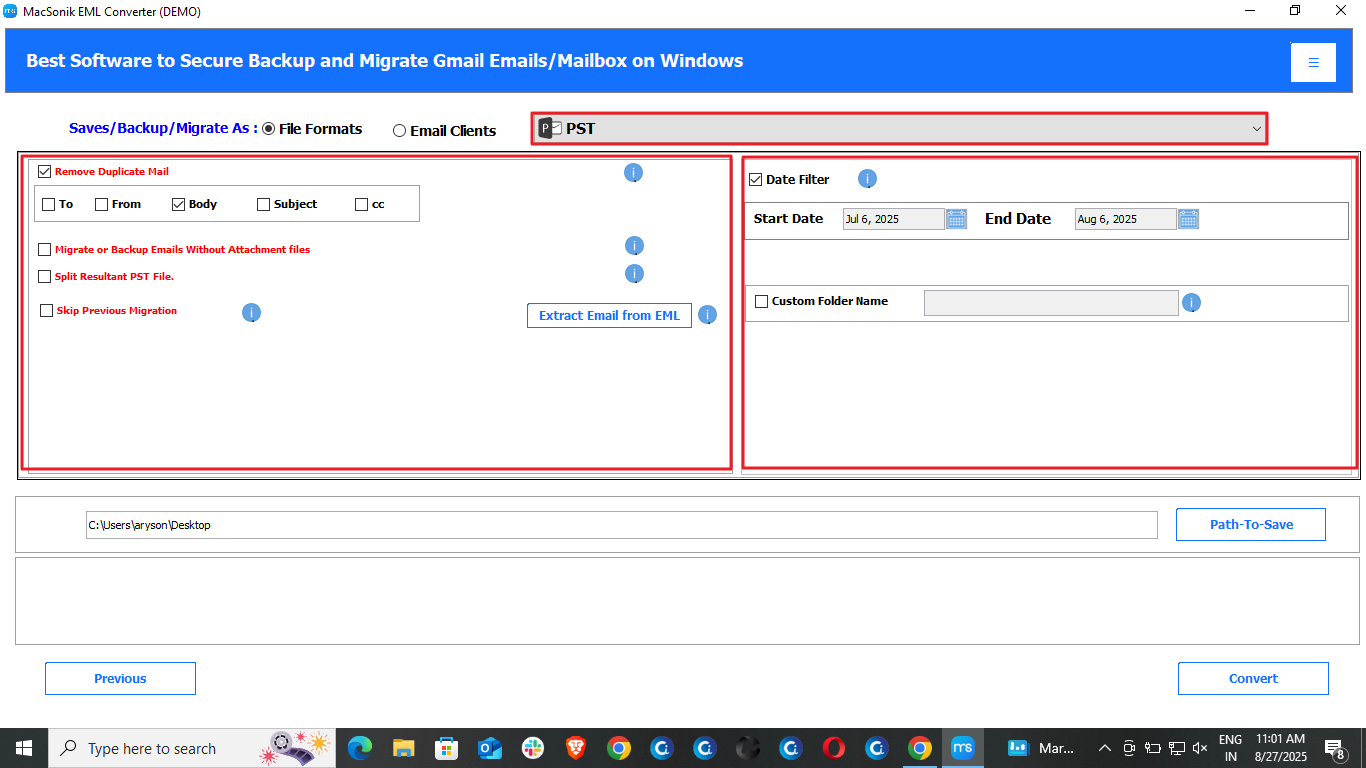Open notification center in system tray

point(1334,748)
